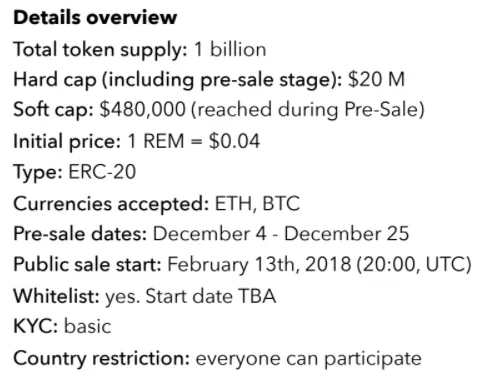Select the ERC-20 token type text
The width and height of the screenshot is (500, 376).
point(102,172)
